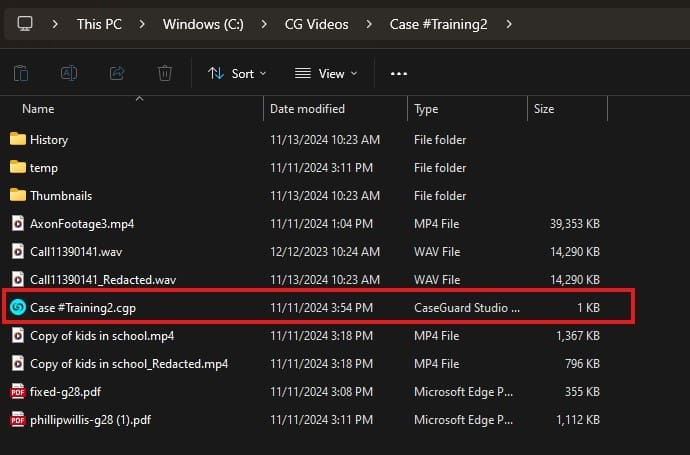Viewport: 690px width, 455px height.
Task: Click the Delete trash icon
Action: pyautogui.click(x=165, y=73)
